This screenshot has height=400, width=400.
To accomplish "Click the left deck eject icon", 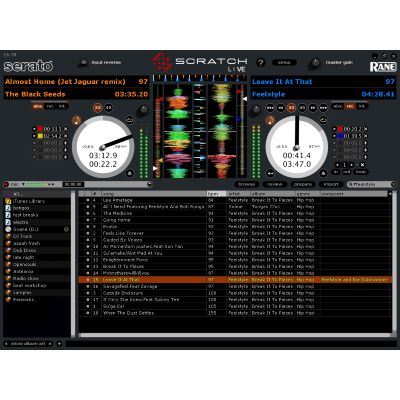I will 130,173.
